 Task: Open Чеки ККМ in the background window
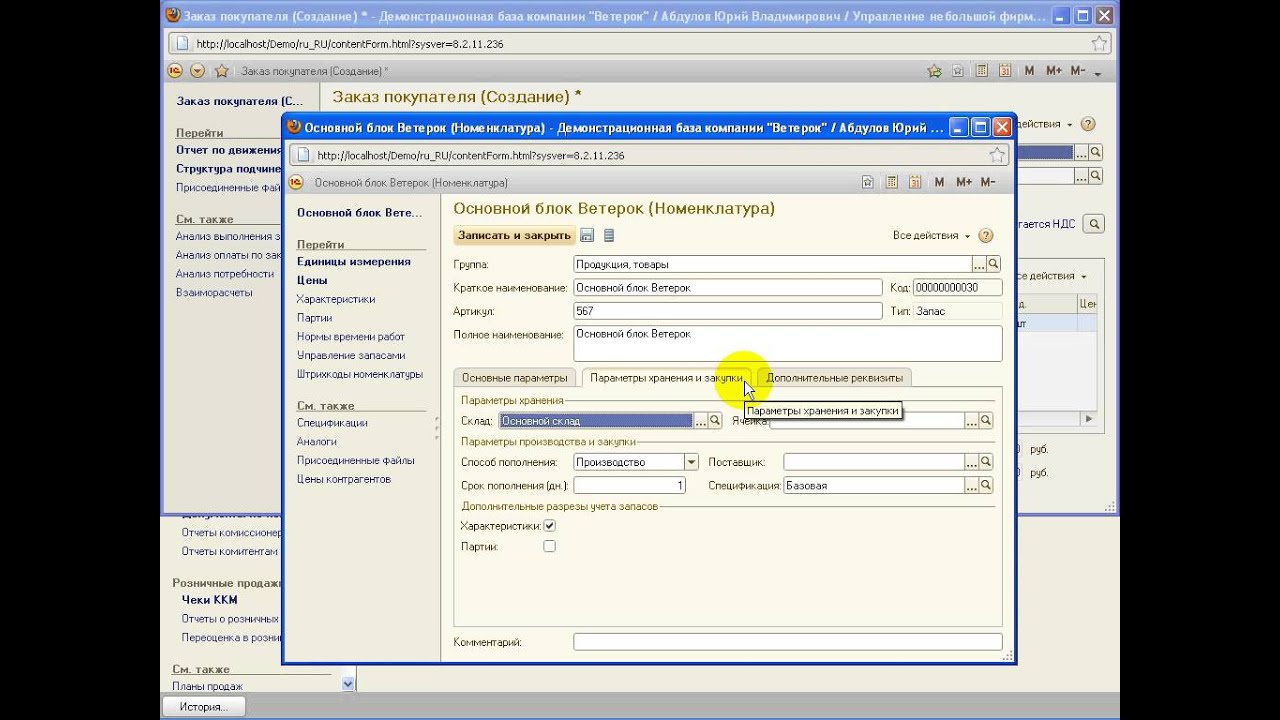[210, 600]
